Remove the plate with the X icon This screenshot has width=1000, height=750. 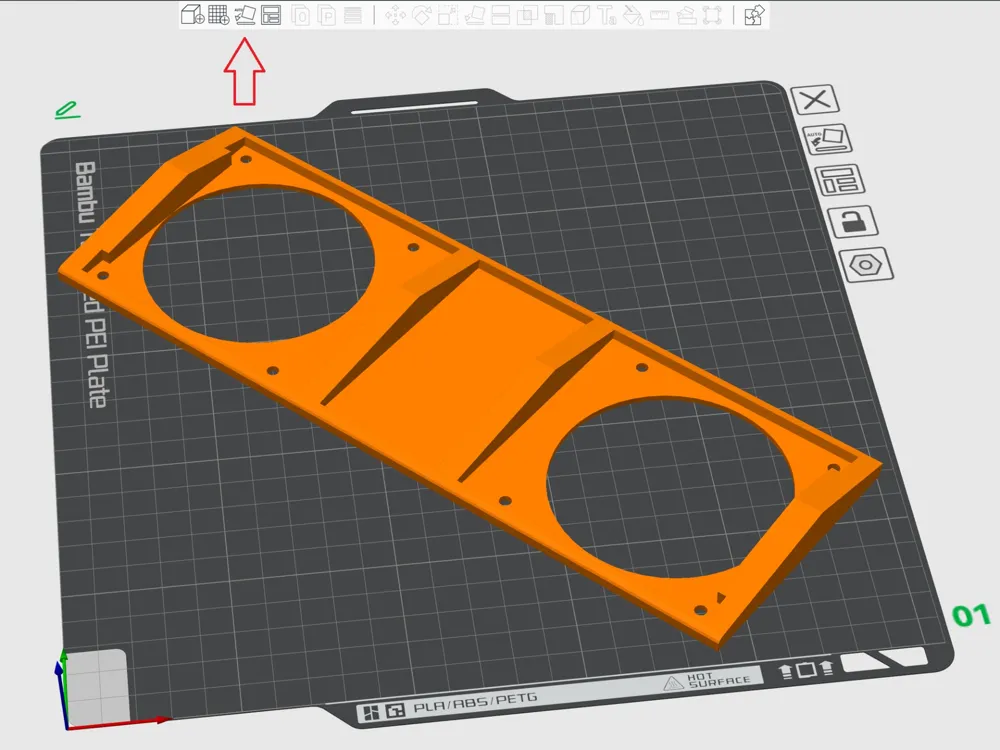pos(815,99)
